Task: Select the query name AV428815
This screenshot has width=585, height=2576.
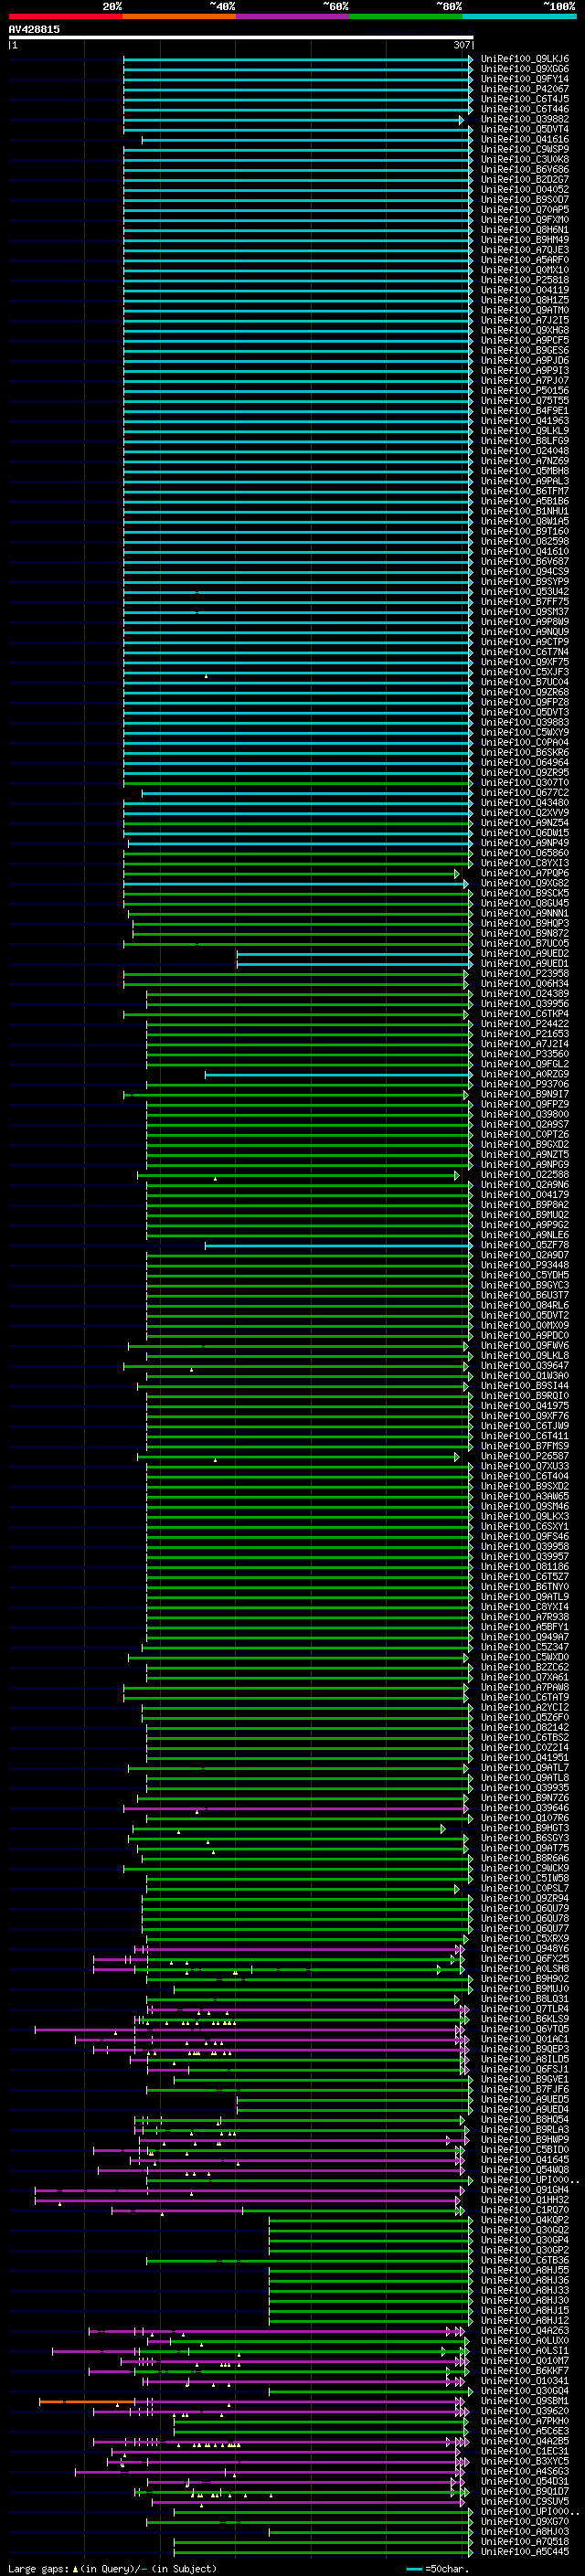Action: click(x=34, y=29)
